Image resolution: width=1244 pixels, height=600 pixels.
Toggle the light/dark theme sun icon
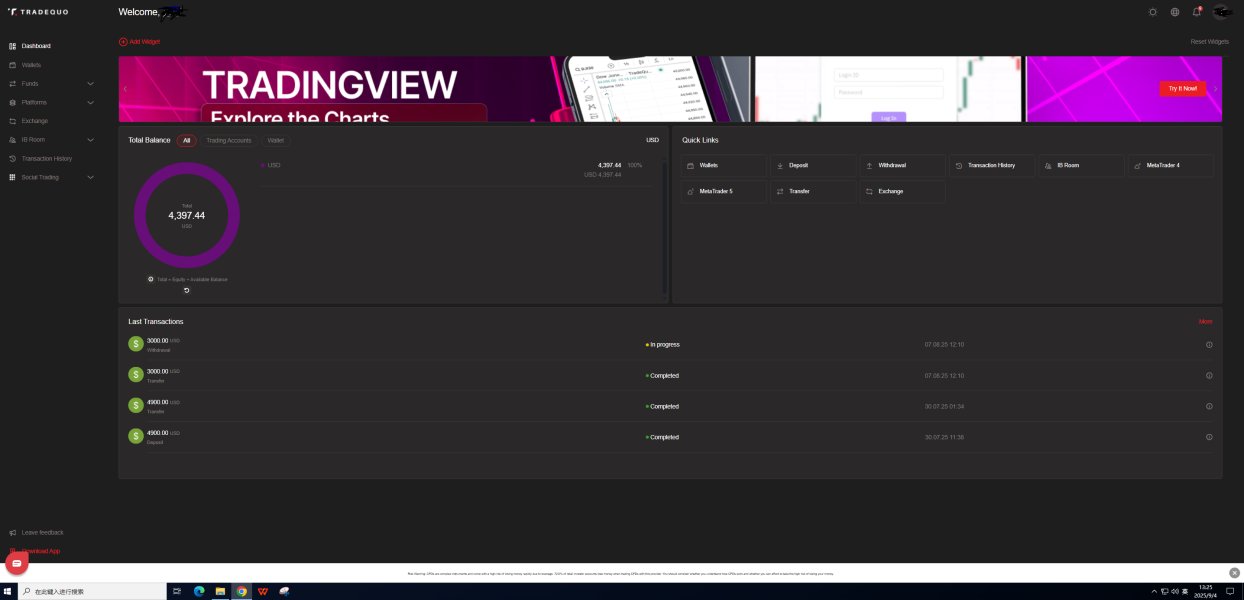pos(1153,12)
